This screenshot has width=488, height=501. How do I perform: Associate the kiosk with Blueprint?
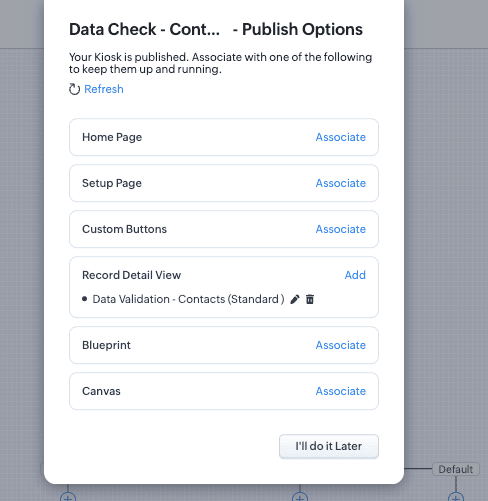341,345
